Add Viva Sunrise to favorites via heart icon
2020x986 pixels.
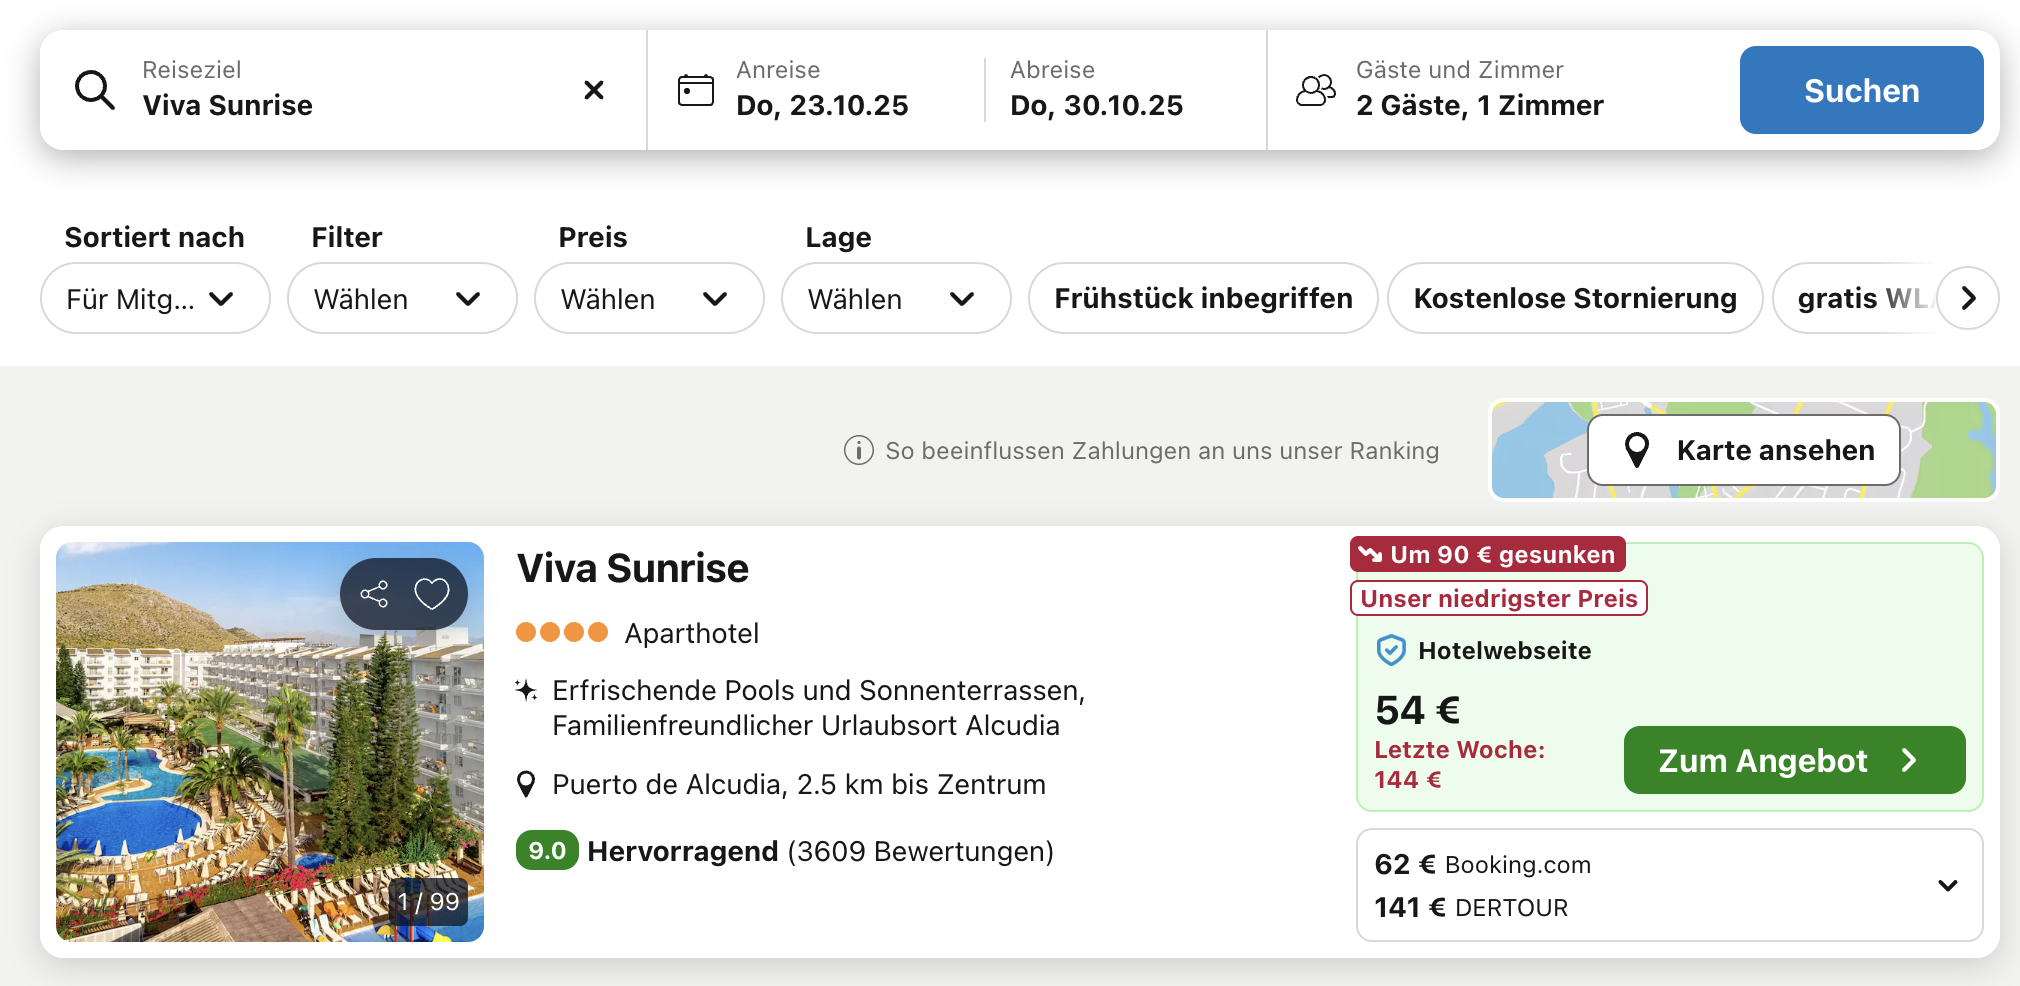point(432,594)
